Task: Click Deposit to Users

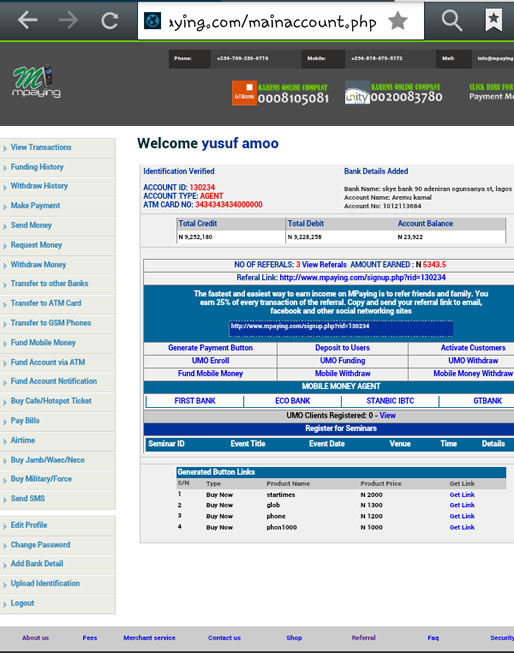Action: pos(342,348)
